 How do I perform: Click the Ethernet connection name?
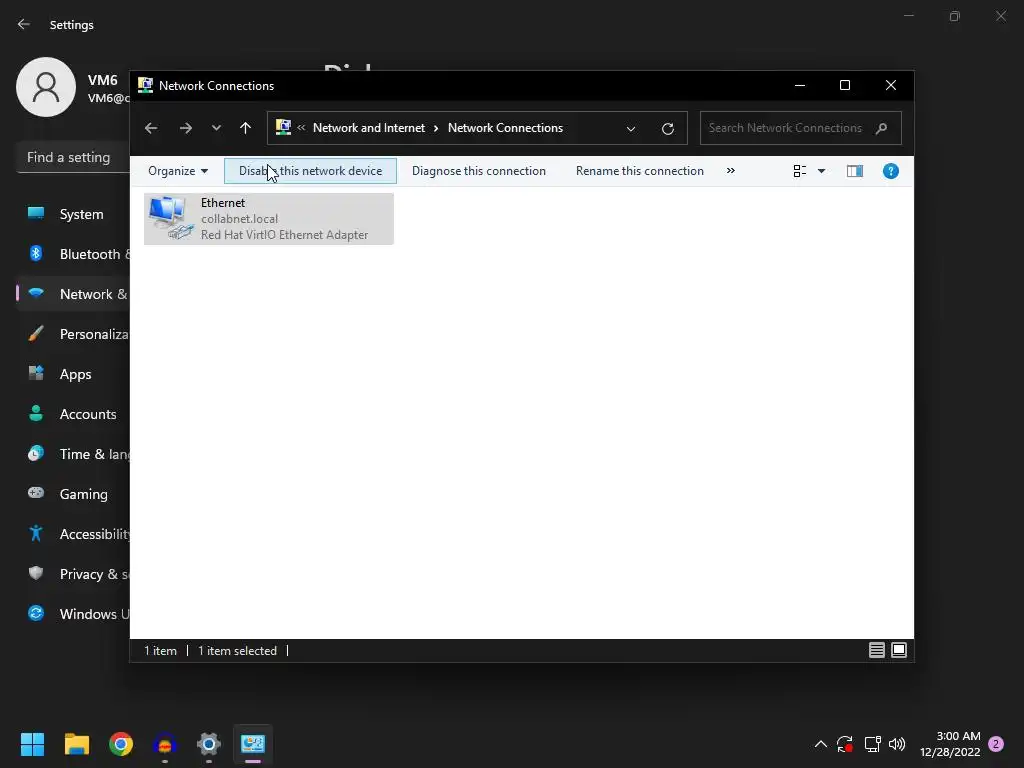point(223,203)
